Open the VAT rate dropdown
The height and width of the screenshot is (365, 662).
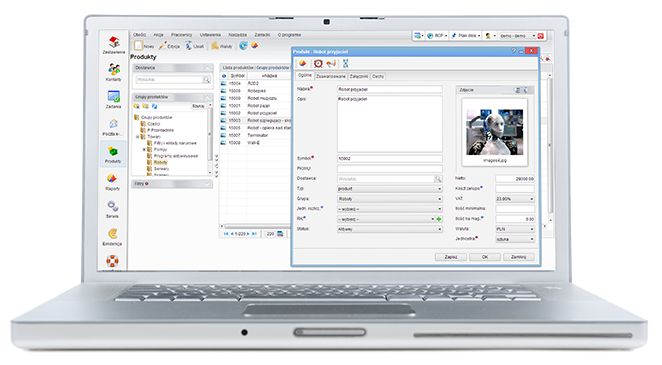click(x=515, y=199)
